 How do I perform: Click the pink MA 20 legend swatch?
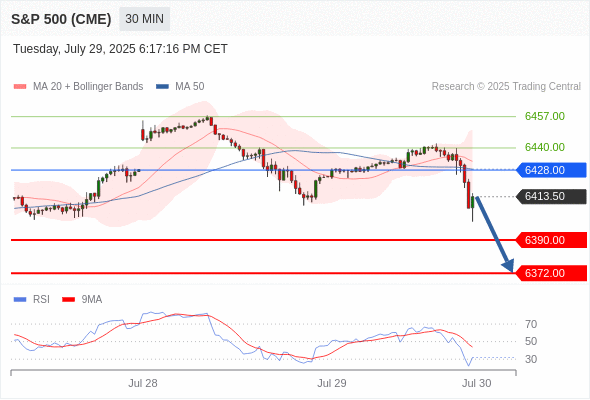tap(20, 87)
